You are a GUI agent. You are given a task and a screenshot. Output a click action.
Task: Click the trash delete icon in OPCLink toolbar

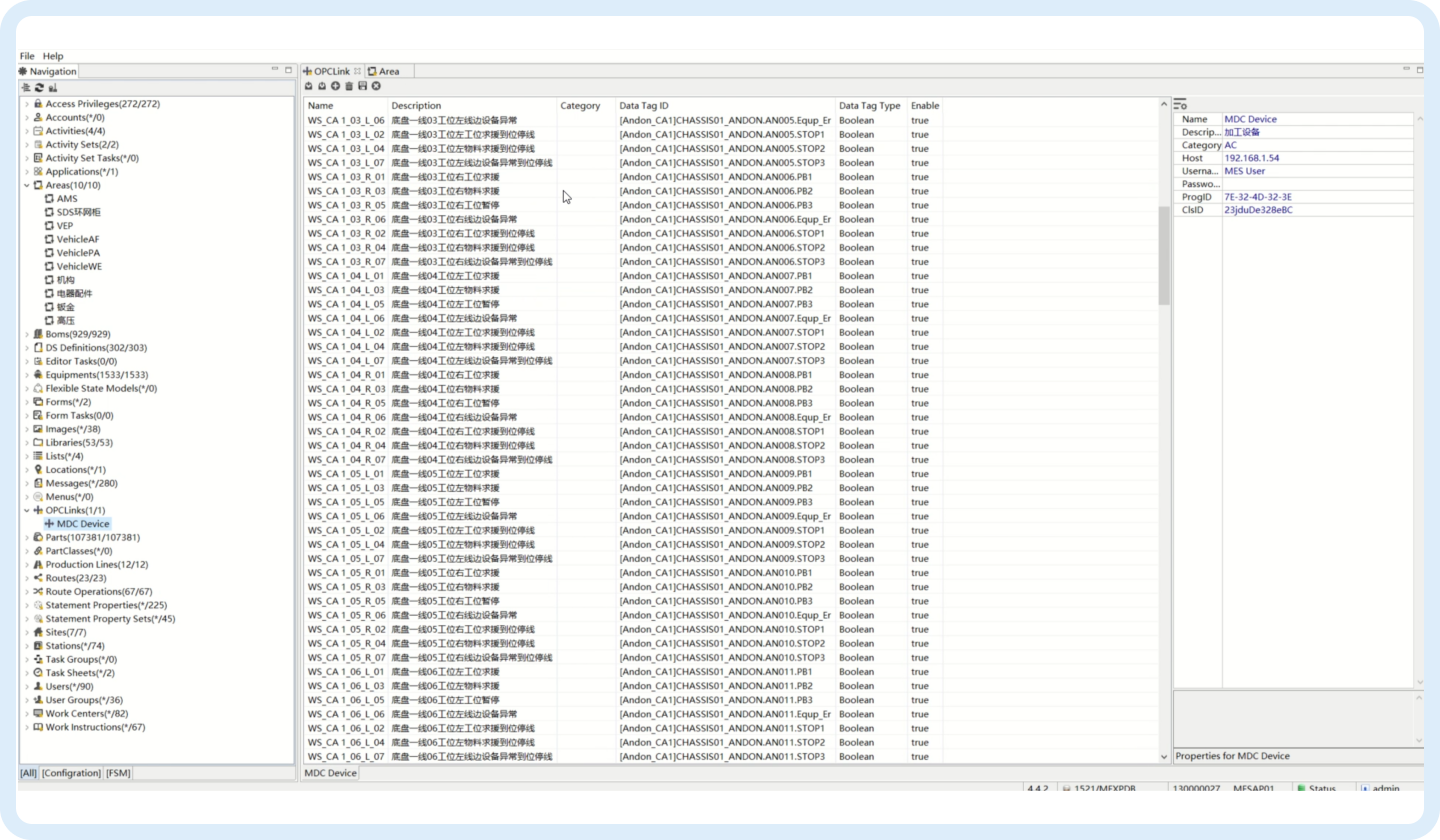coord(349,86)
